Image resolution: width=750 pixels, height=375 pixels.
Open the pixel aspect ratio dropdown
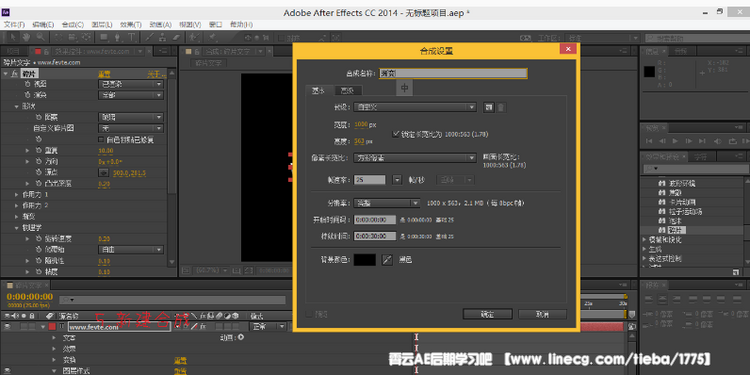(x=415, y=157)
